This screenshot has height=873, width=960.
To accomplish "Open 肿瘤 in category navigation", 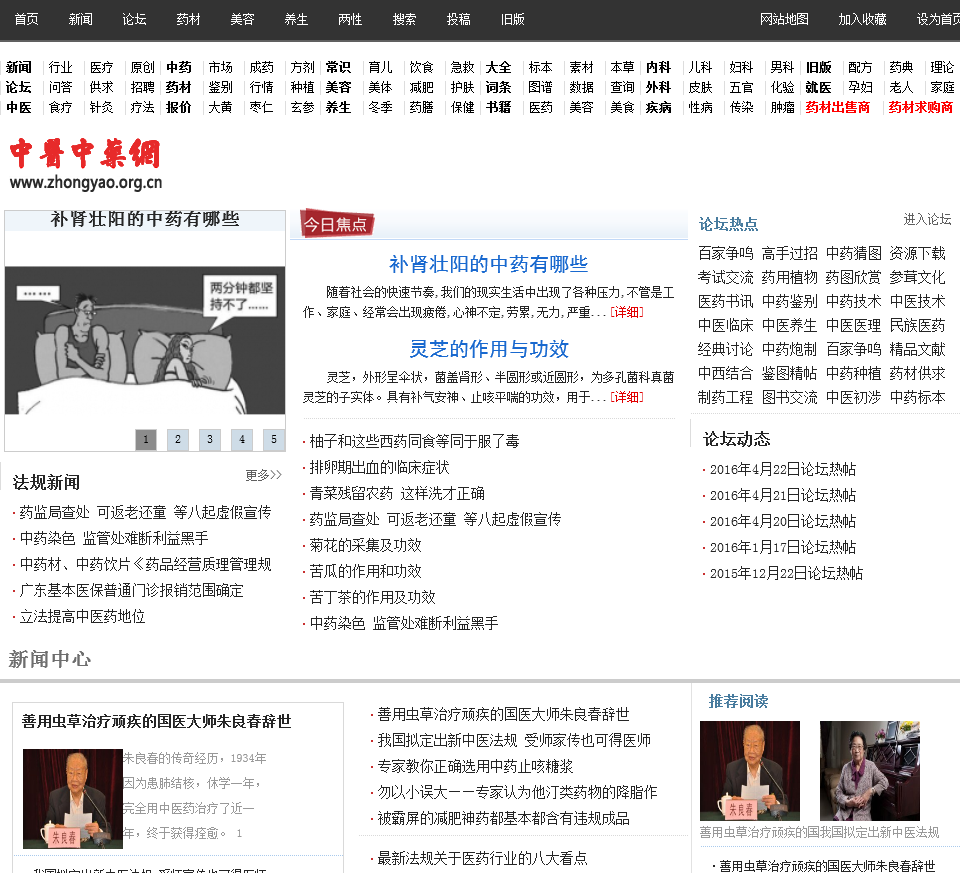I will click(x=782, y=107).
